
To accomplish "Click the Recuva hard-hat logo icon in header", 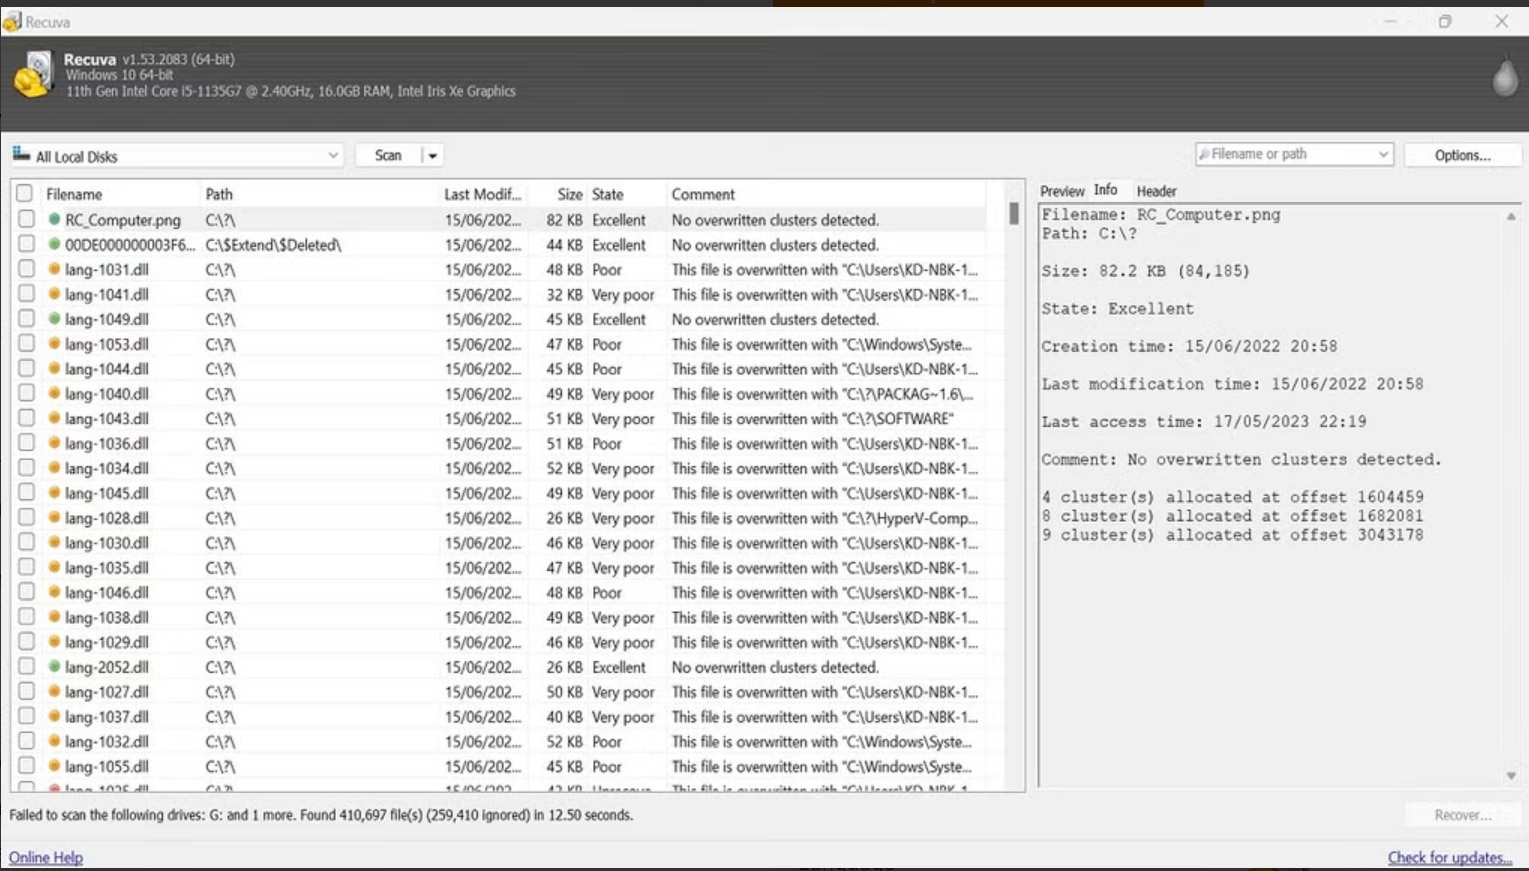I will [x=33, y=75].
